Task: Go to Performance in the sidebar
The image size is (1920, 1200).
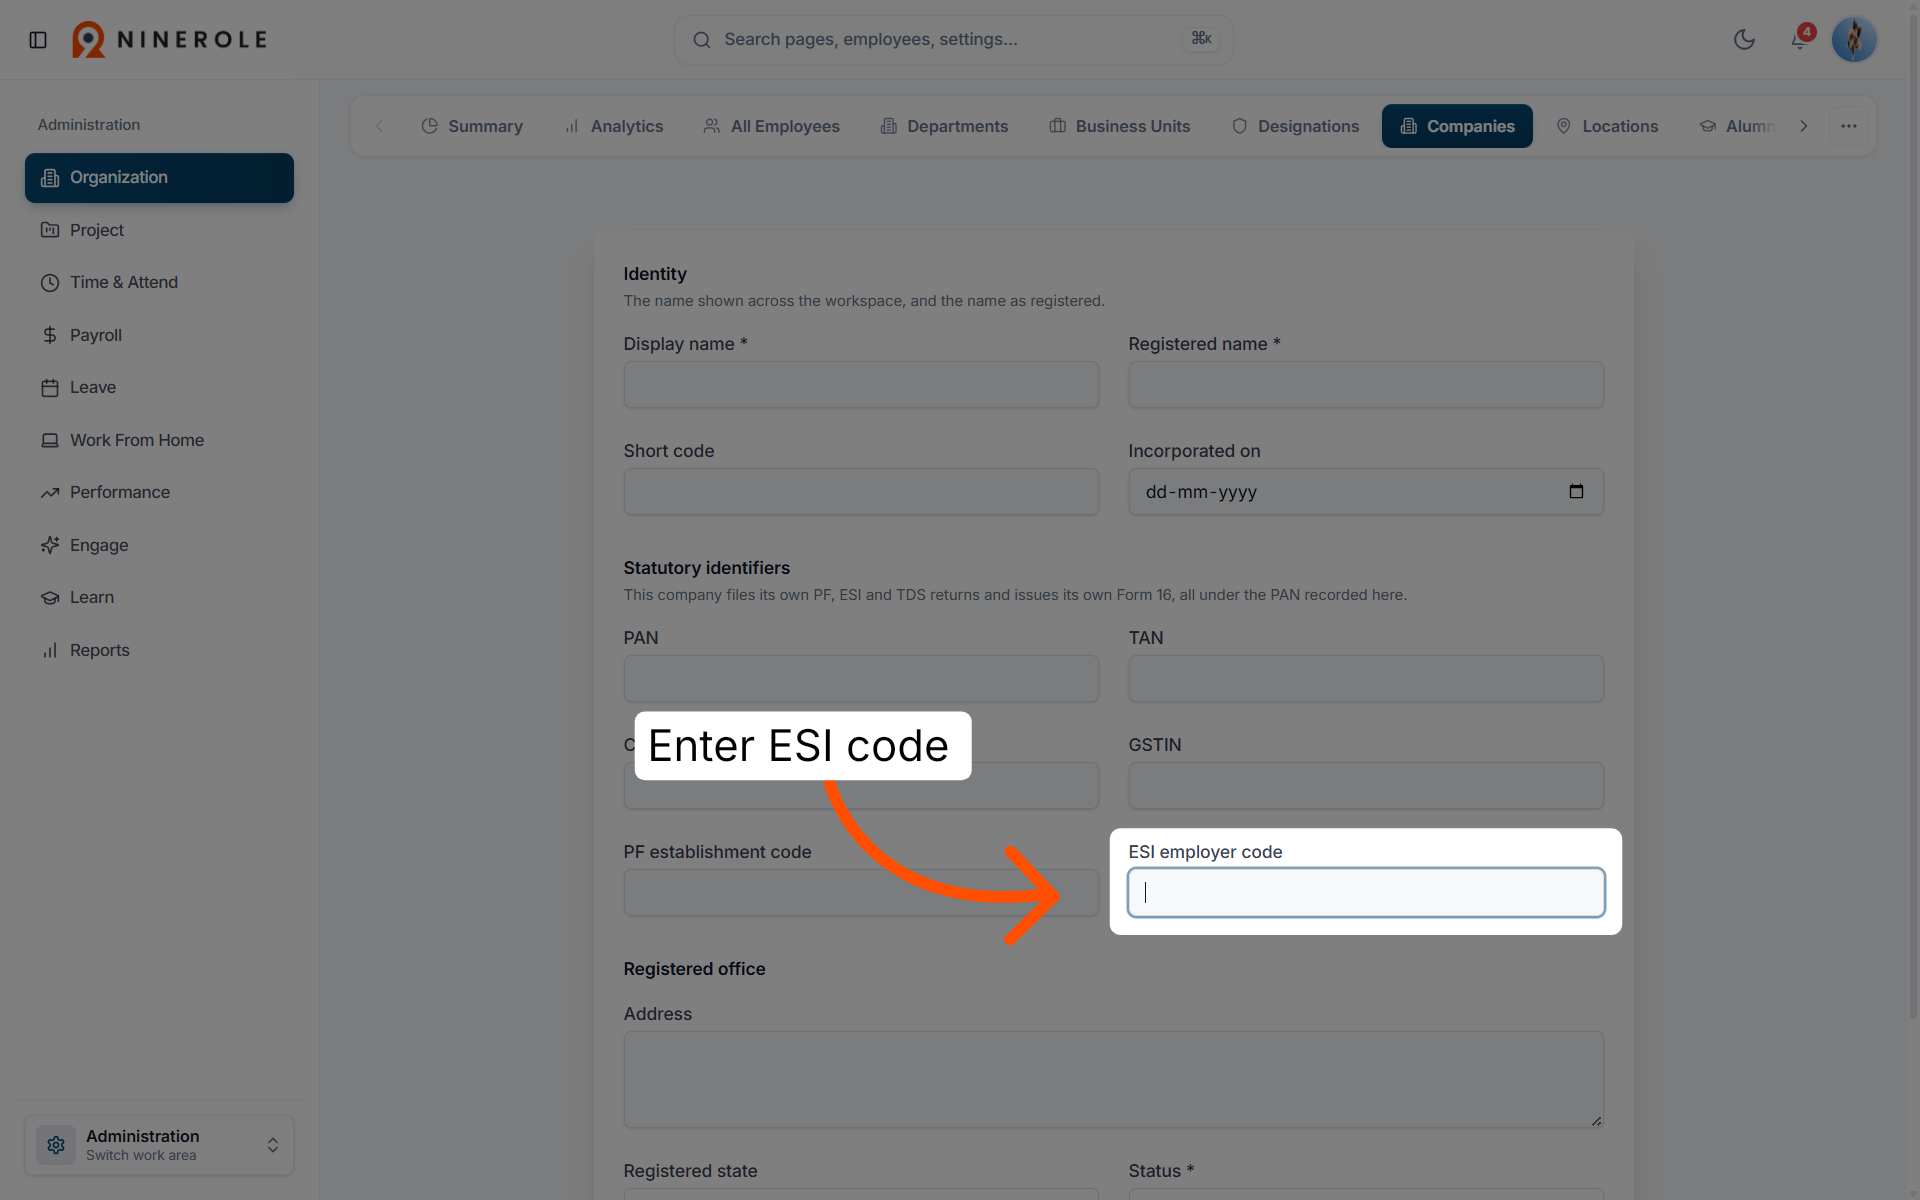Action: pos(159,493)
